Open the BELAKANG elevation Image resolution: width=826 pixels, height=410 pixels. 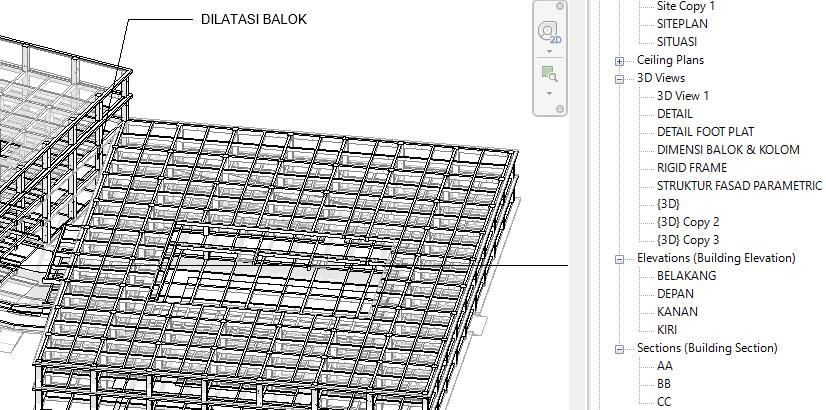coord(686,276)
